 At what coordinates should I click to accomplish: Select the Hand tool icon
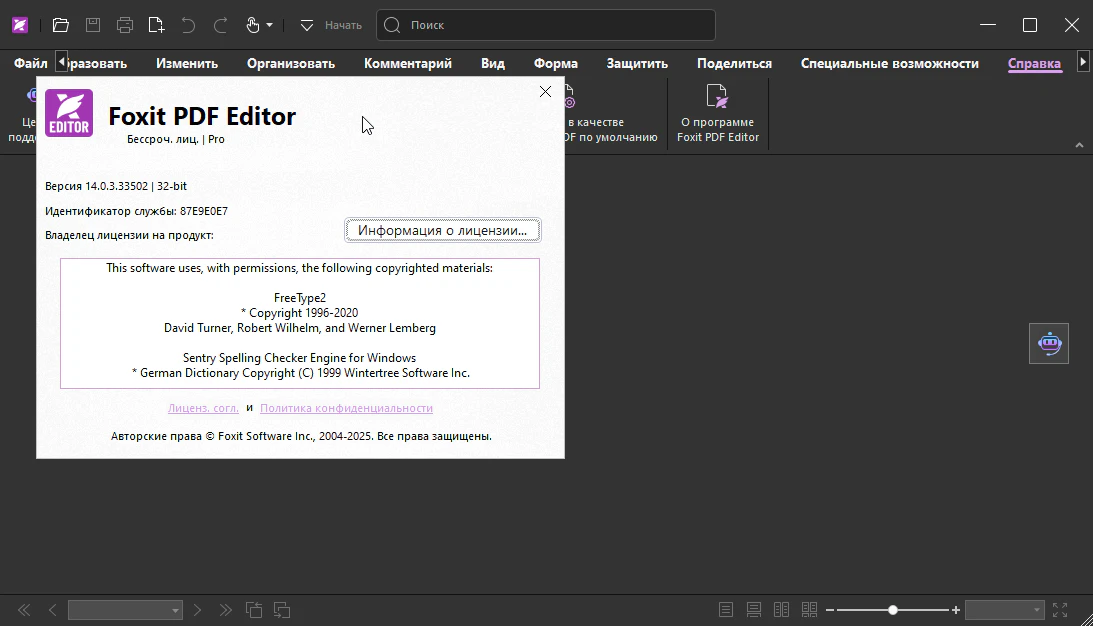point(253,25)
